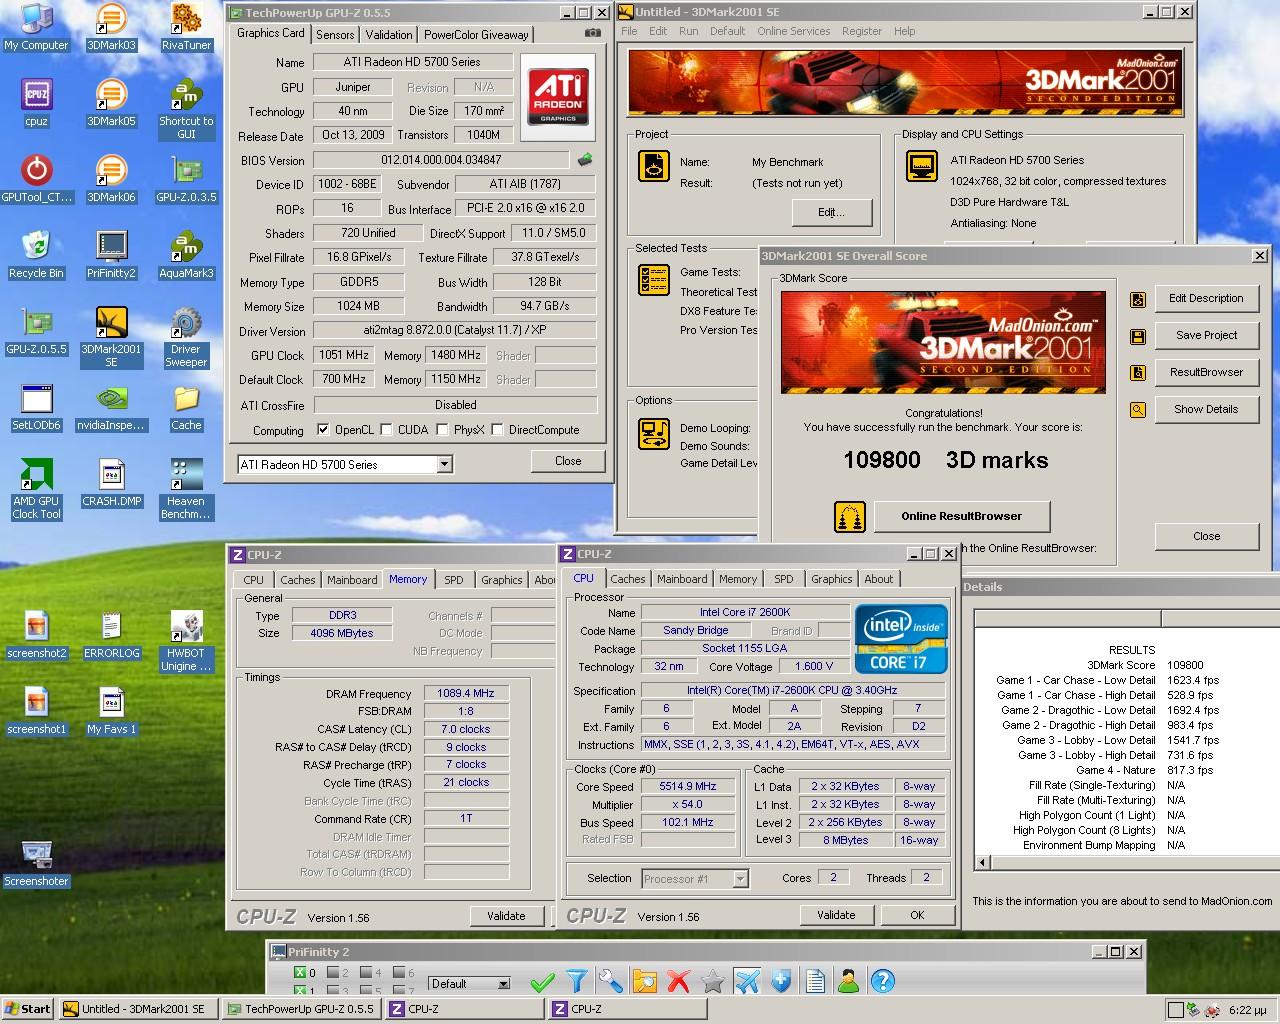Image resolution: width=1280 pixels, height=1024 pixels.
Task: Click the Show Details button
Action: [1206, 409]
